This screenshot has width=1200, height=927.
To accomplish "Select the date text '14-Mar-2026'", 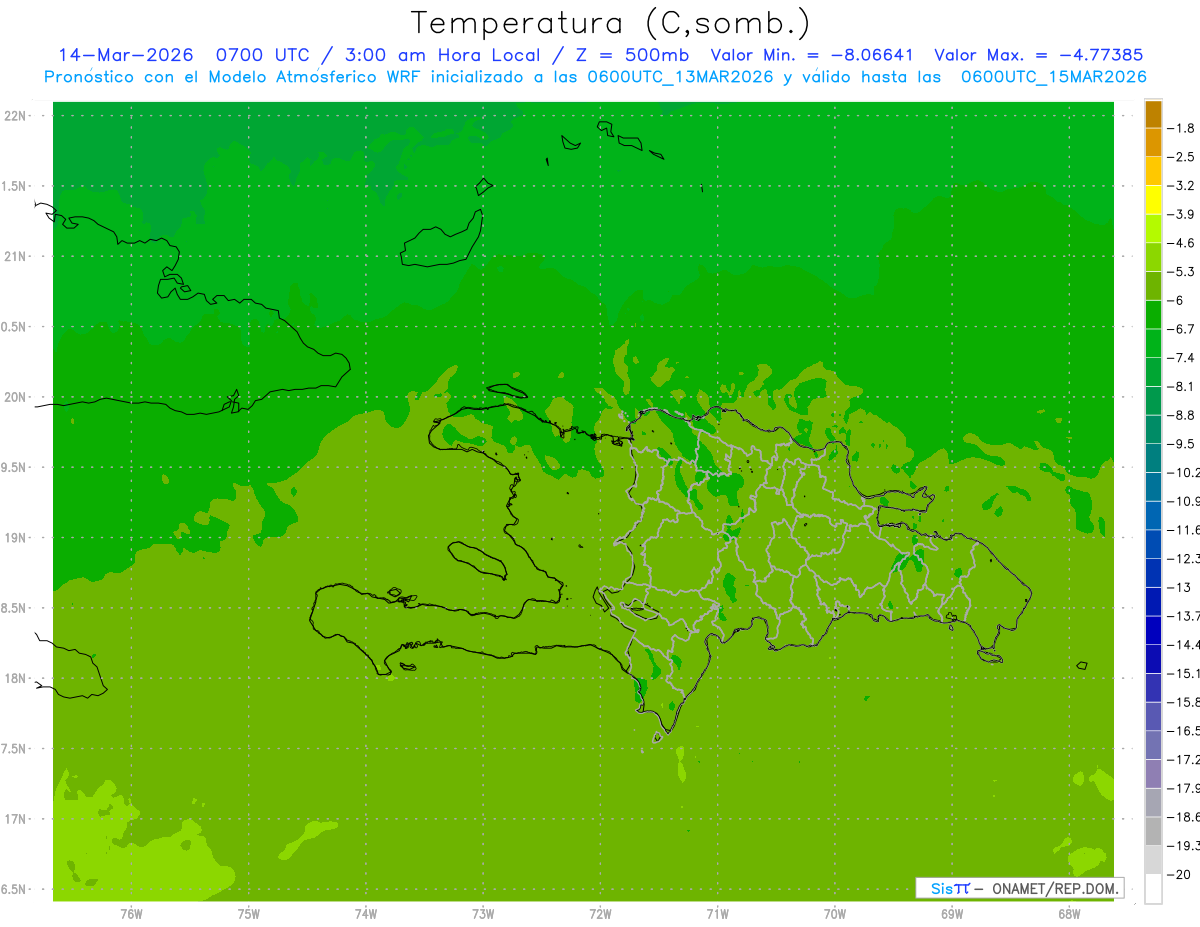I will (x=125, y=55).
